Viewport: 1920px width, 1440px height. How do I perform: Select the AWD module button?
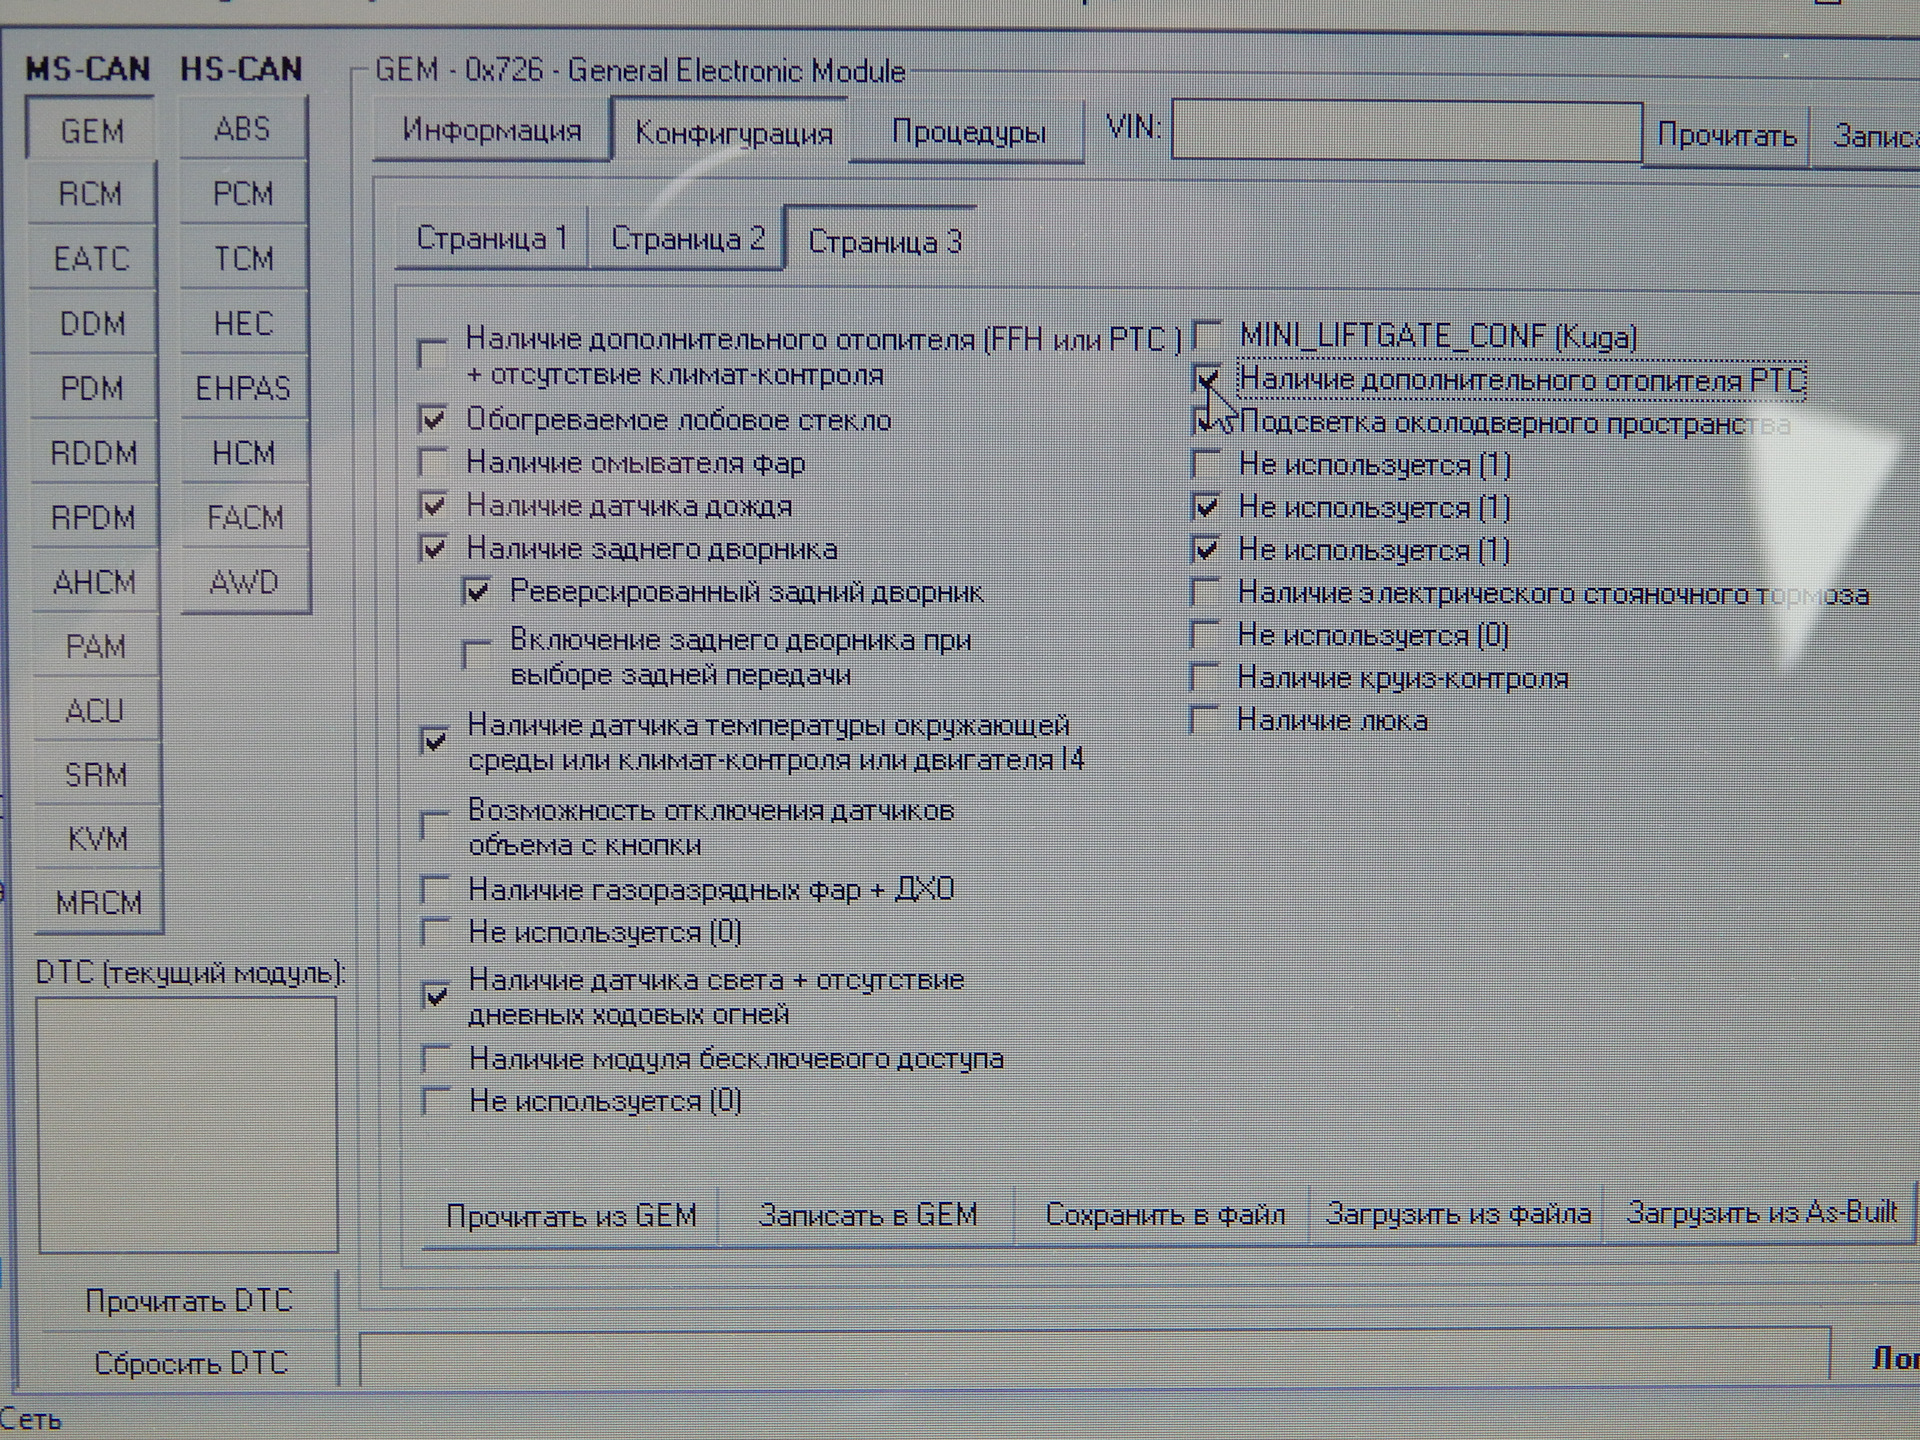tap(243, 582)
